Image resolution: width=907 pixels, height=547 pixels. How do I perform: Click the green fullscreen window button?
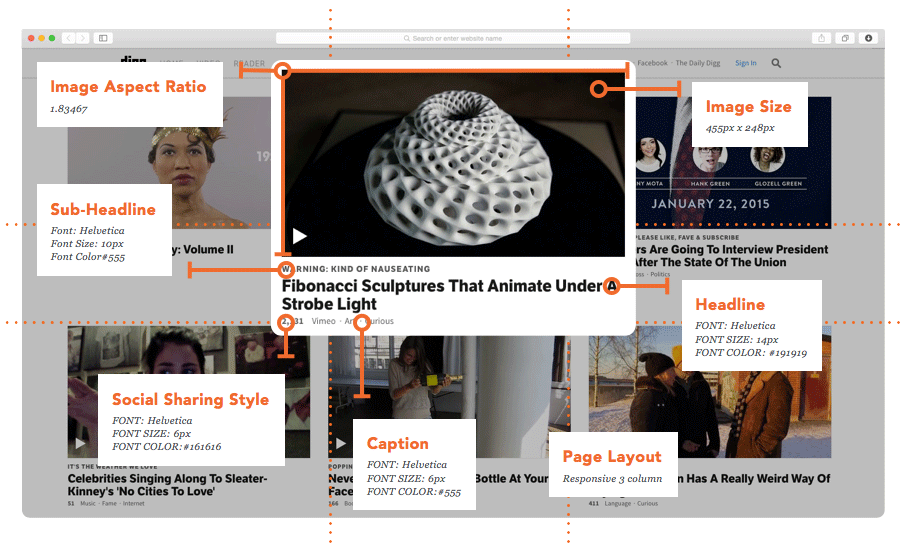(52, 38)
